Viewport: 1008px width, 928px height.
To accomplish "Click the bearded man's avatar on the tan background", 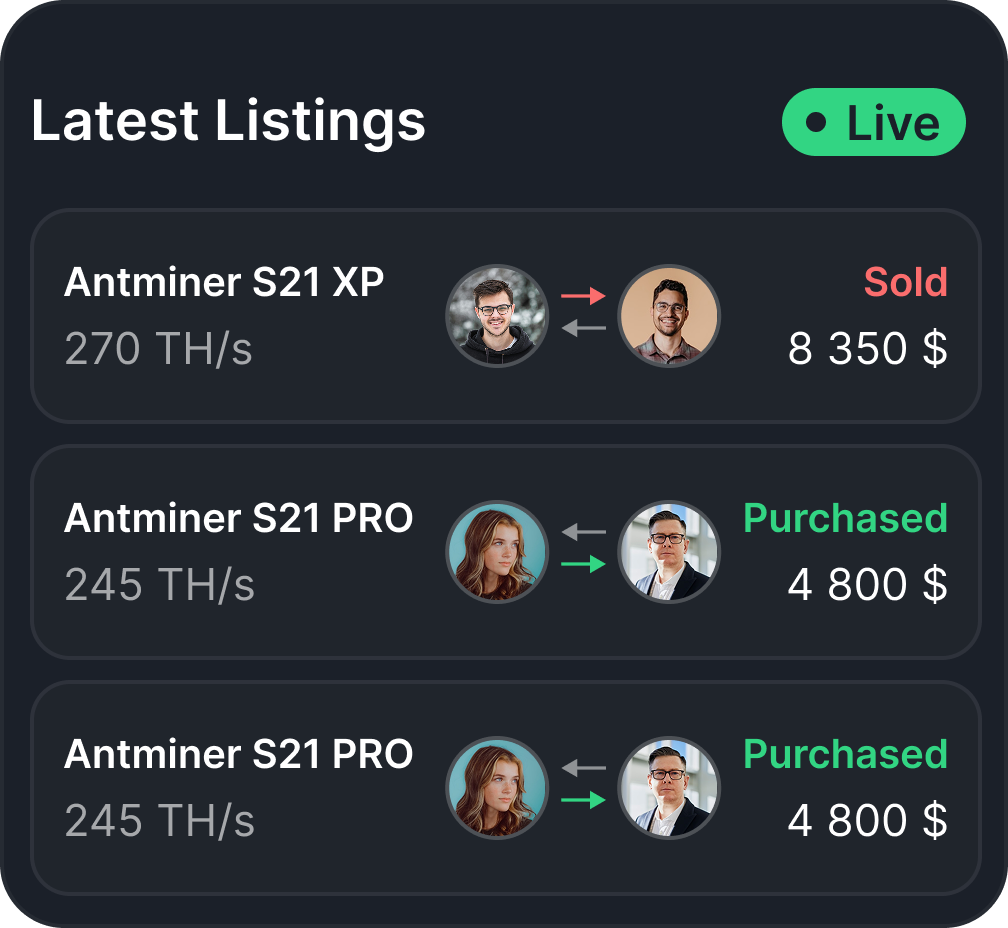I will tap(668, 316).
